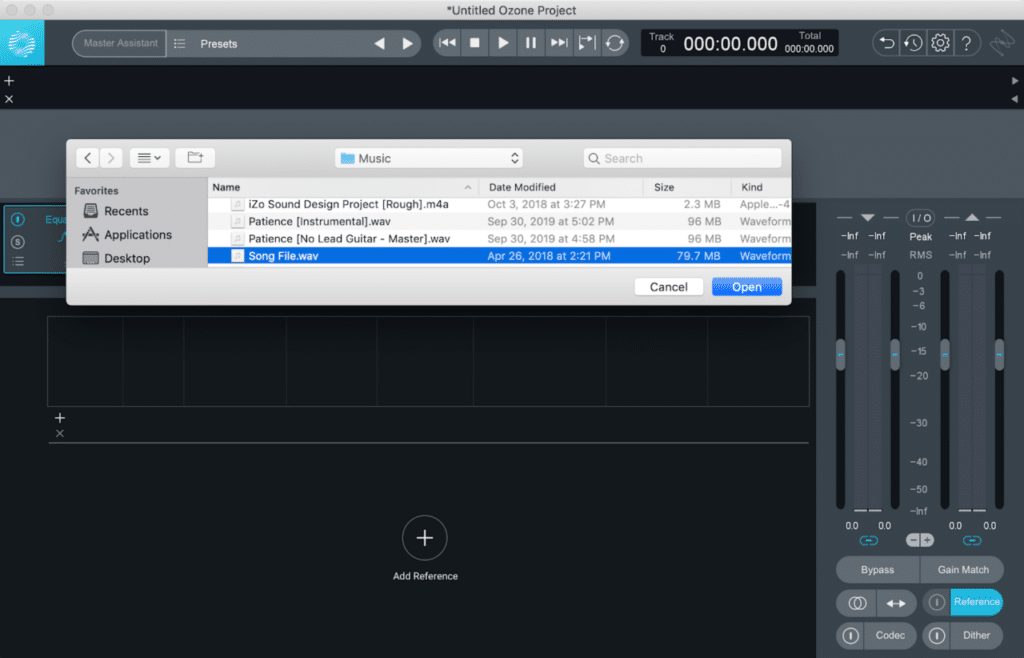
Task: Toggle the loop region icon
Action: (587, 43)
